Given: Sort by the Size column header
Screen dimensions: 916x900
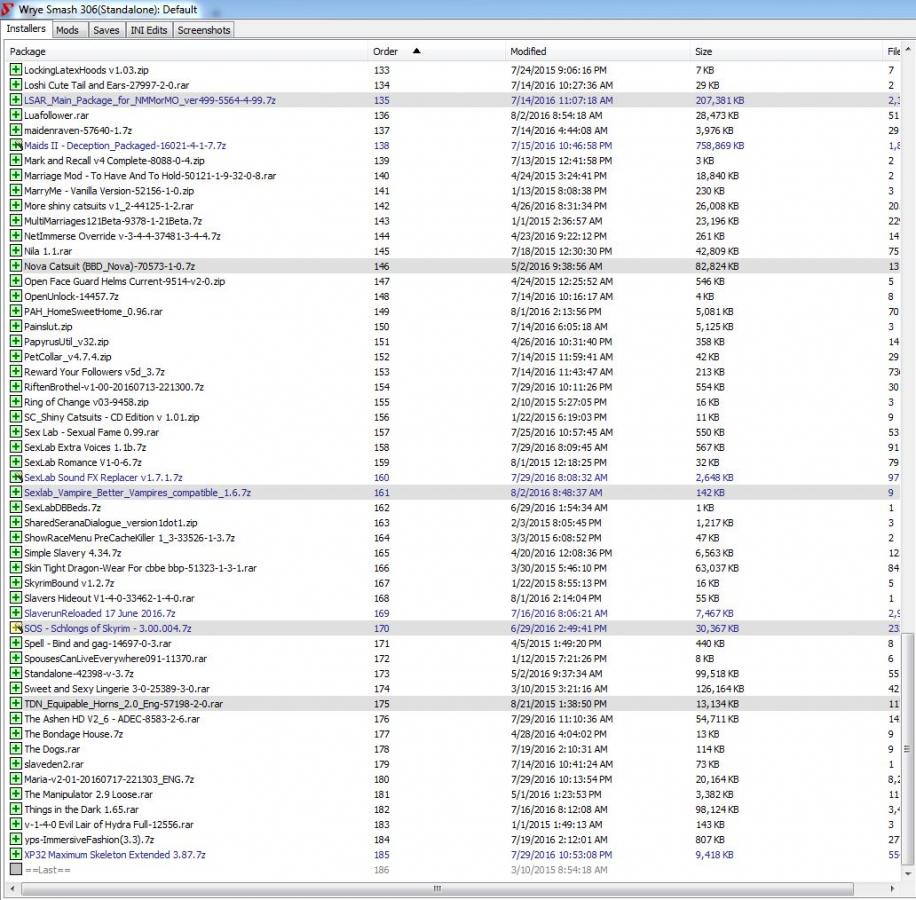Looking at the screenshot, I should click(786, 51).
